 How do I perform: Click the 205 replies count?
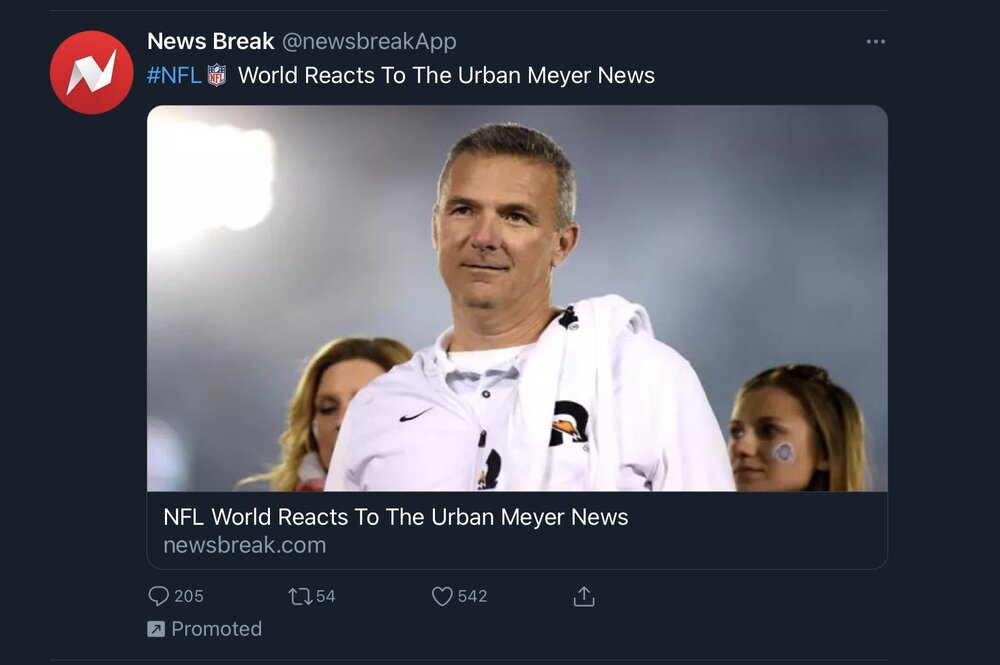(x=189, y=596)
